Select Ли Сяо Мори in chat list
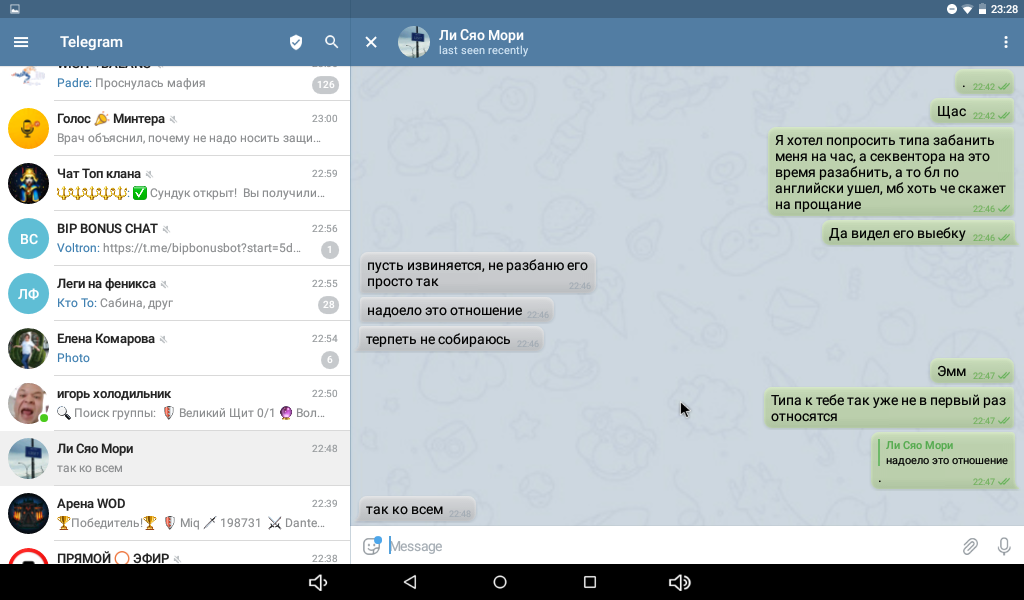Image resolution: width=1024 pixels, height=600 pixels. (x=175, y=458)
